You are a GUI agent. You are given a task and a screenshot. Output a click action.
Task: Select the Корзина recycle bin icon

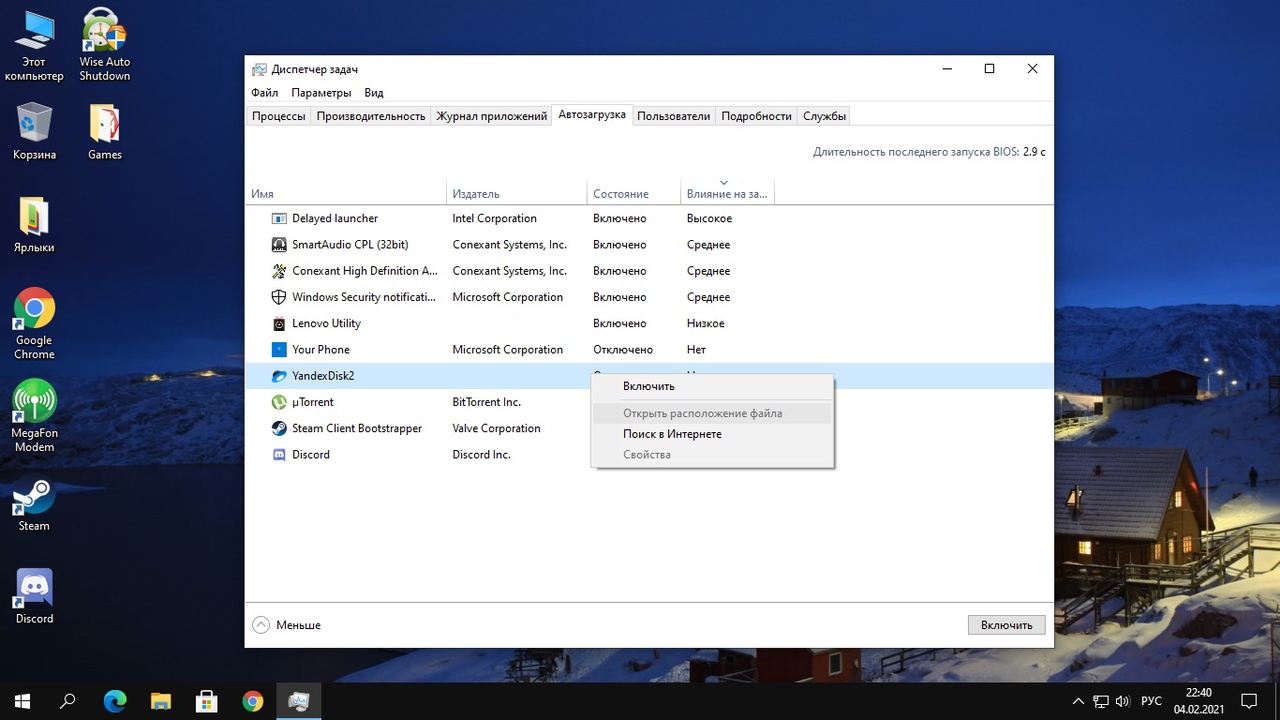click(x=34, y=131)
